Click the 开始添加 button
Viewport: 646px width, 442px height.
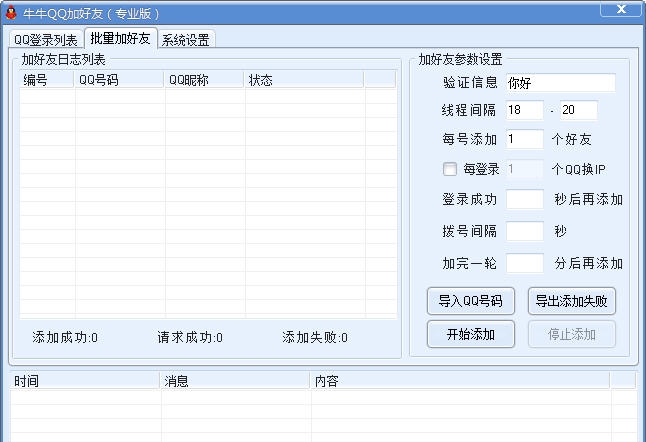(x=470, y=334)
